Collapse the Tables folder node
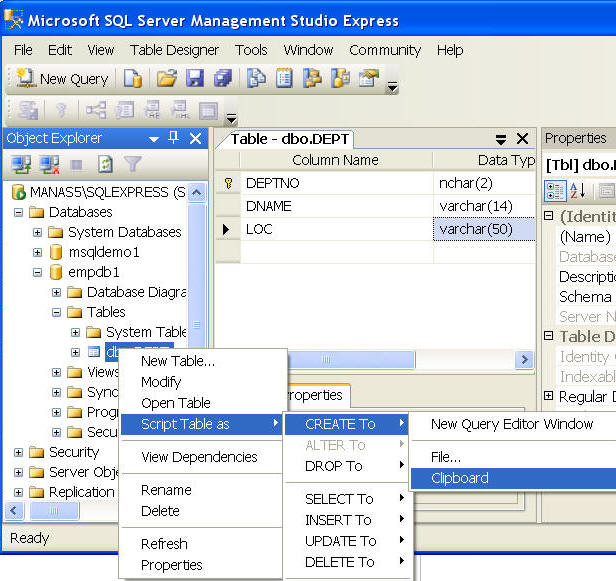Screen dimensions: 616x581 point(57,312)
